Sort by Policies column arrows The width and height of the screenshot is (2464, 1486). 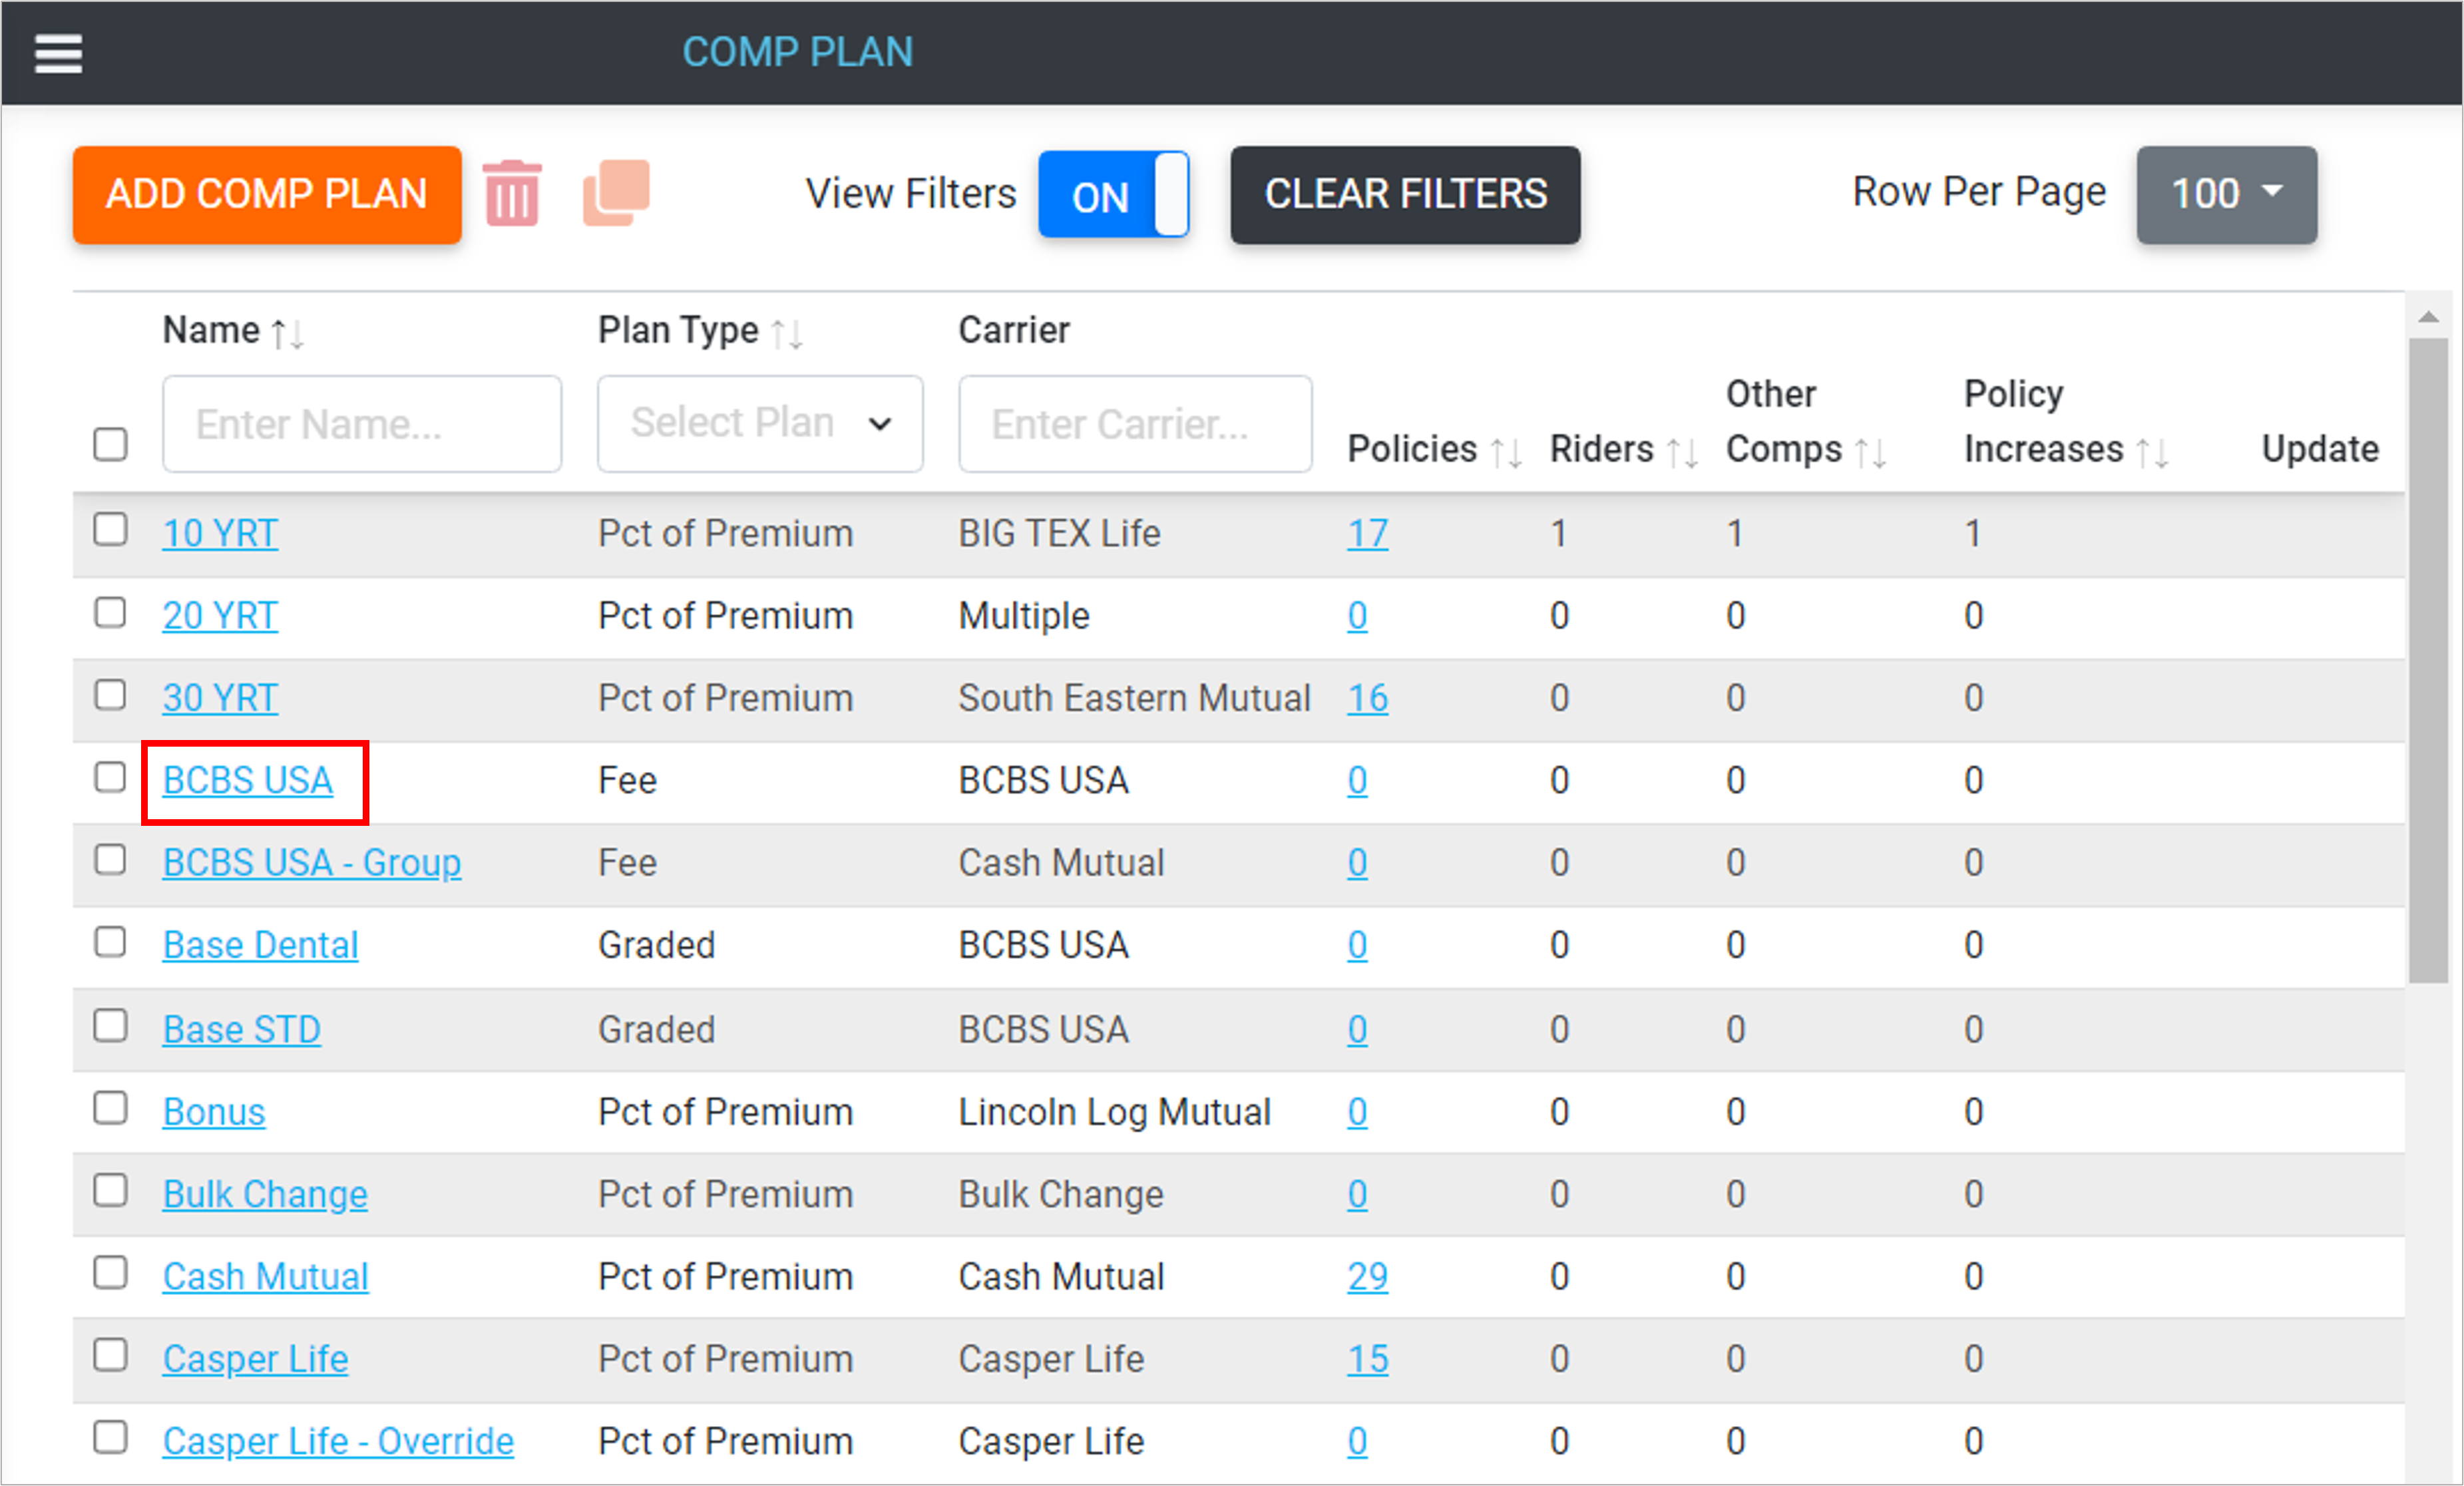(1506, 452)
